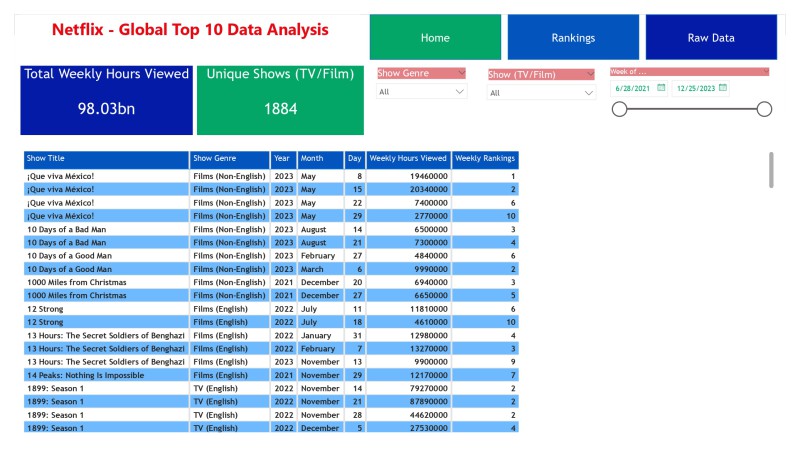Click the end date field 12/25/2023
Screen dimensions: 800x463
[x=696, y=88]
